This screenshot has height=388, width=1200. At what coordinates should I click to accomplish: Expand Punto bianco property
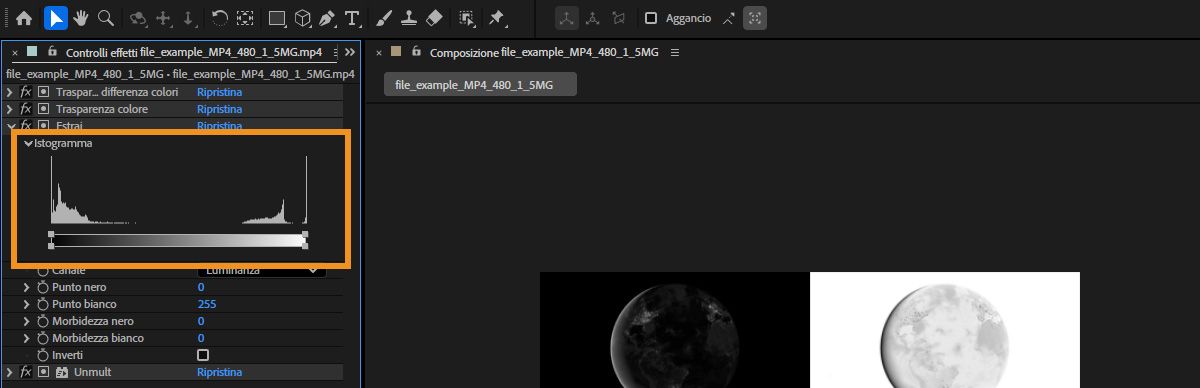pos(27,304)
